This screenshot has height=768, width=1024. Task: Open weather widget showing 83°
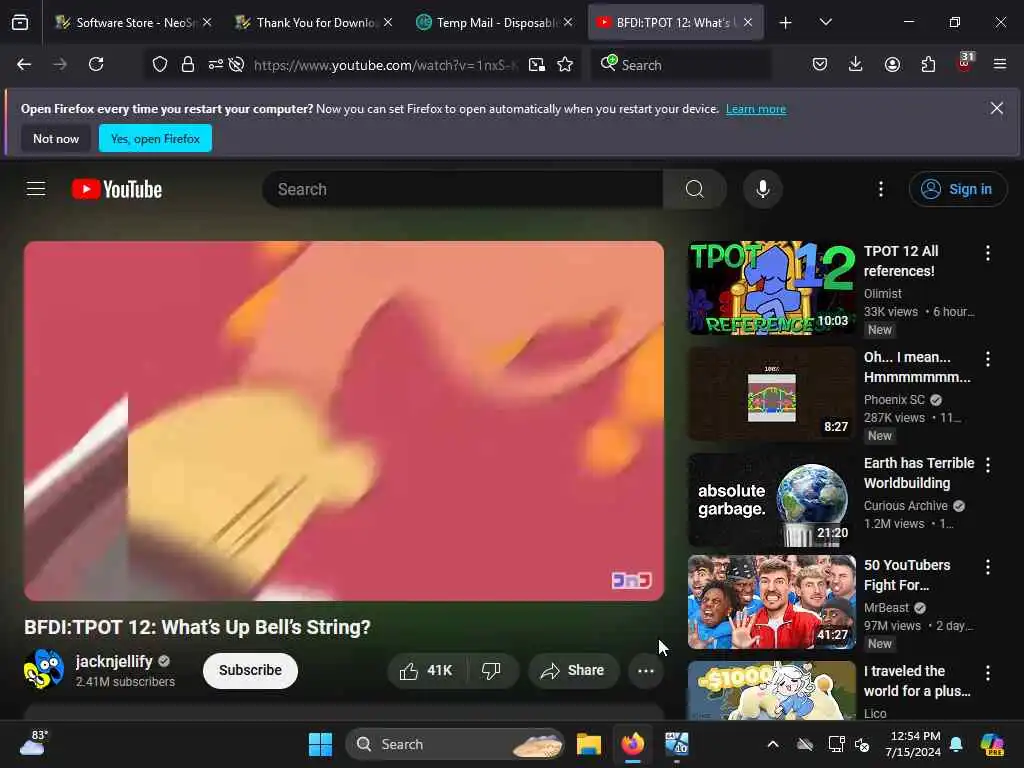(x=33, y=743)
